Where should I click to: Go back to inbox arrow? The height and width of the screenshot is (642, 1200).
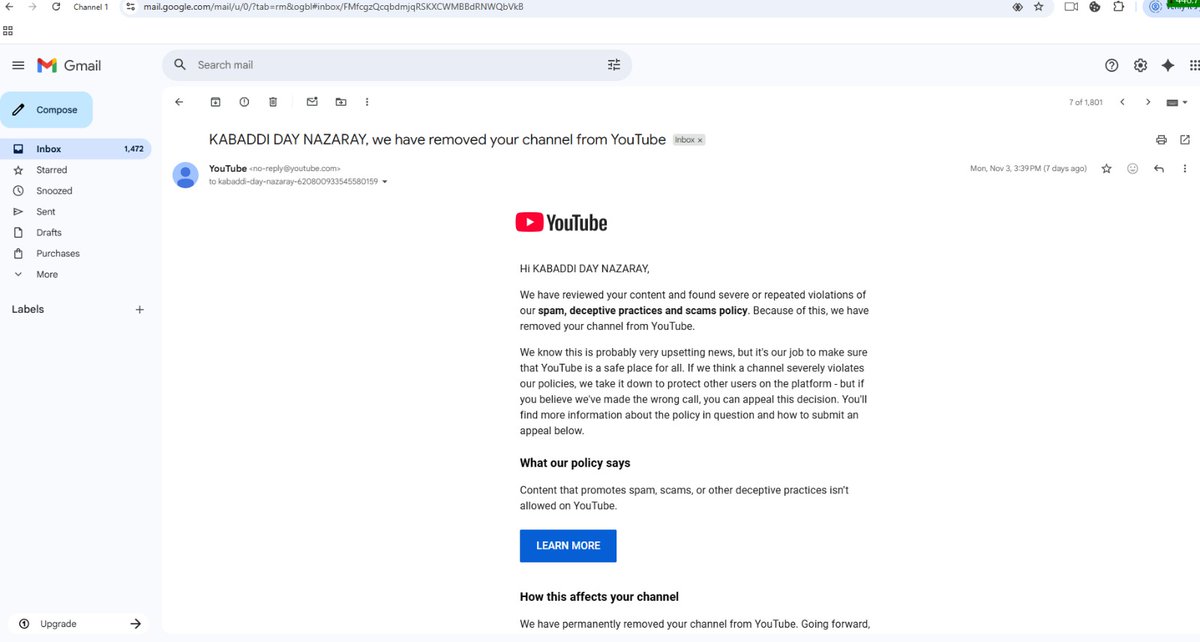(179, 102)
